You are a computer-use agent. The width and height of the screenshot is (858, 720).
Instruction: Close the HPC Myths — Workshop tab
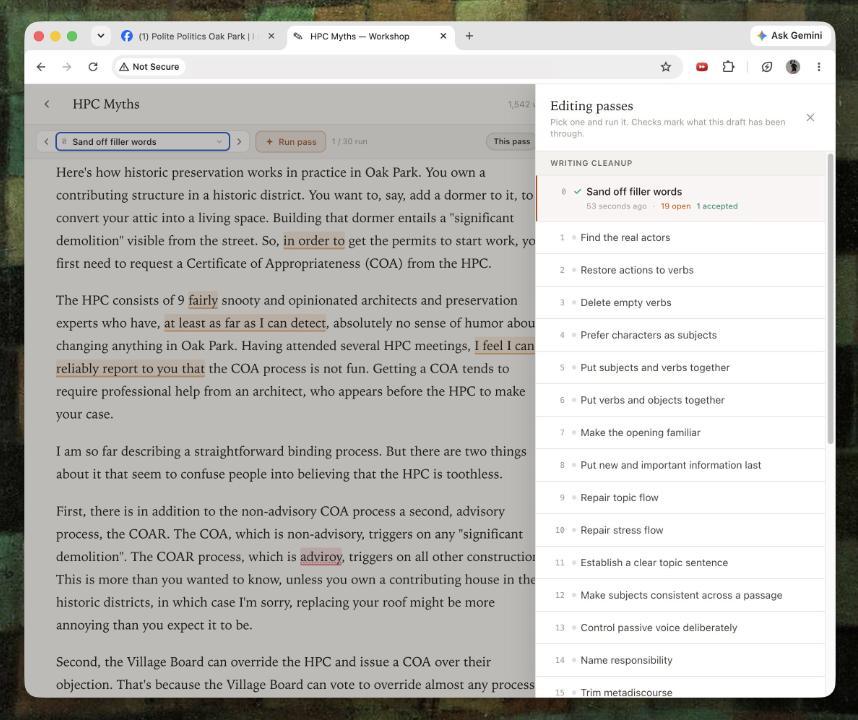click(x=443, y=36)
